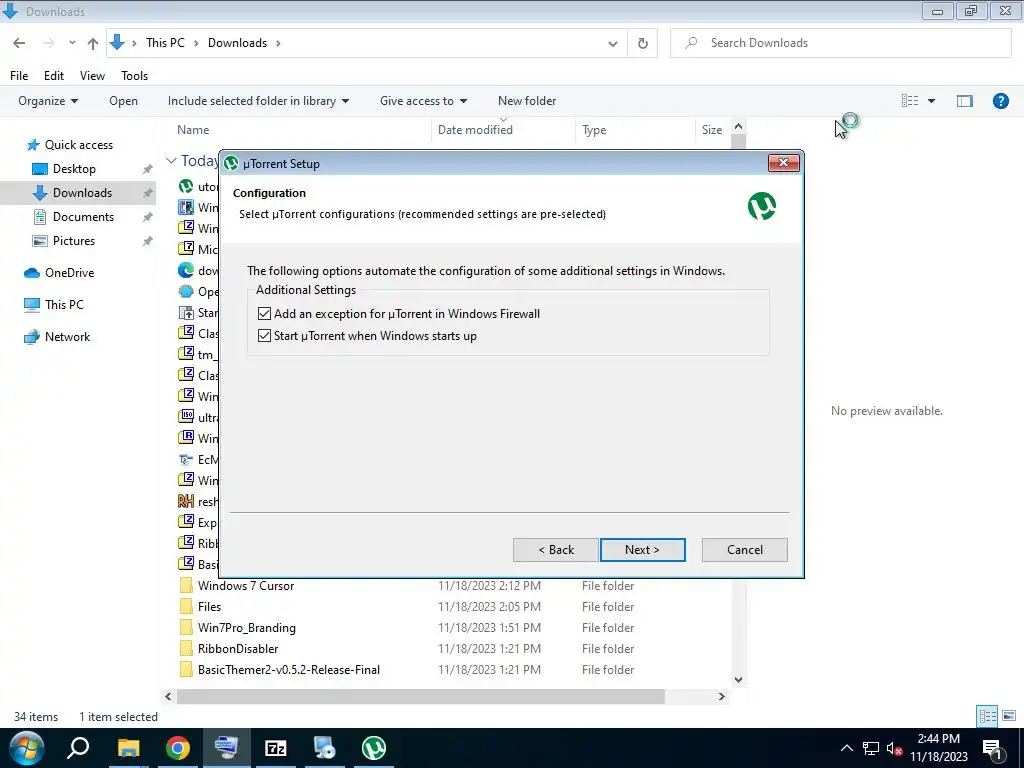Viewport: 1024px width, 768px height.
Task: Collapse the Today group chevron
Action: click(171, 161)
